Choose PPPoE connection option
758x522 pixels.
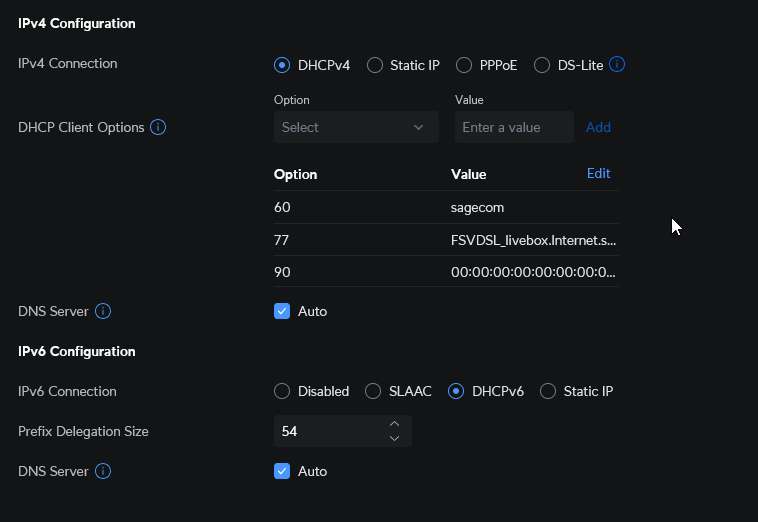tap(464, 65)
